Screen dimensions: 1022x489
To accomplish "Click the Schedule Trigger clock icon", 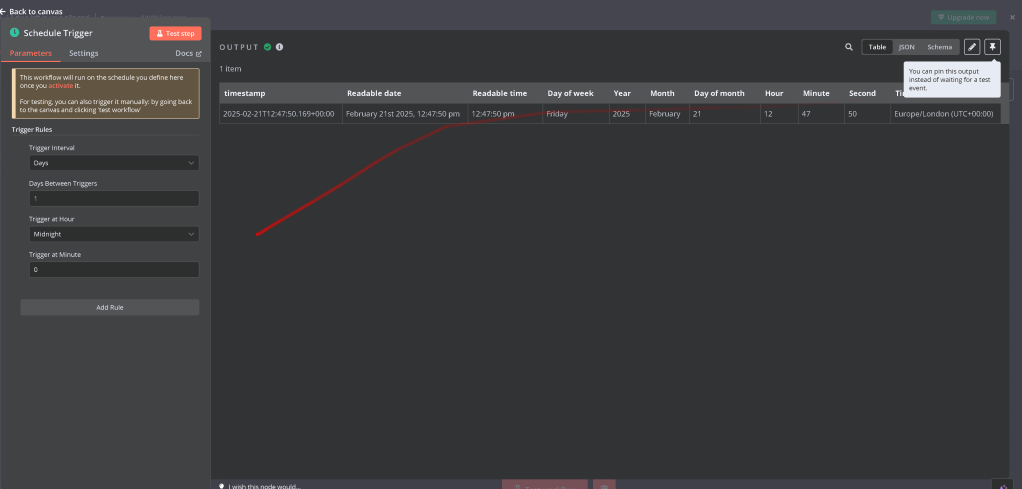I will click(x=14, y=33).
